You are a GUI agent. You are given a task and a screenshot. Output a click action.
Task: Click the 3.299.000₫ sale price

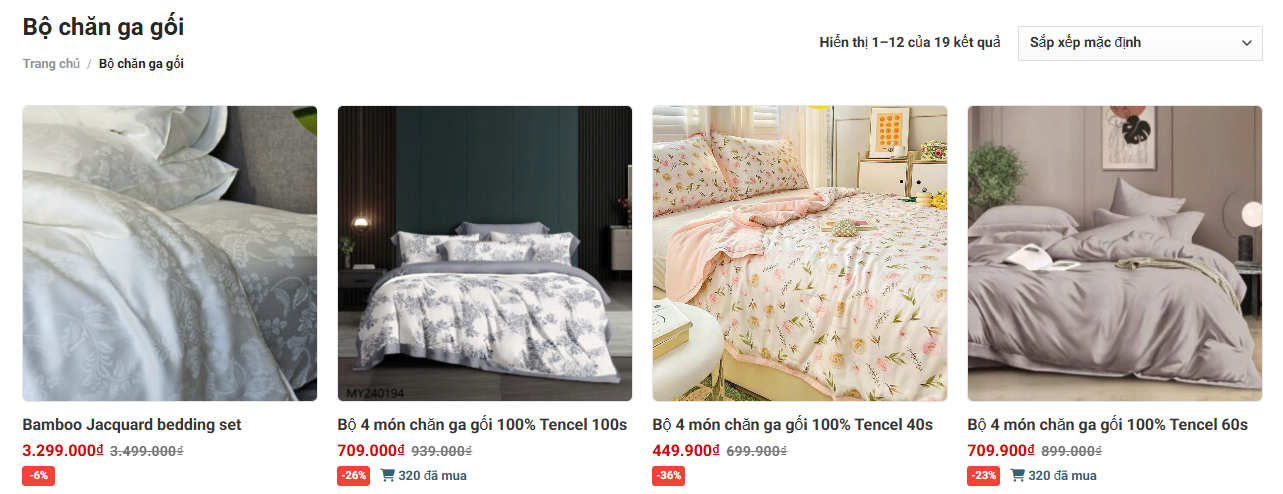pos(63,451)
